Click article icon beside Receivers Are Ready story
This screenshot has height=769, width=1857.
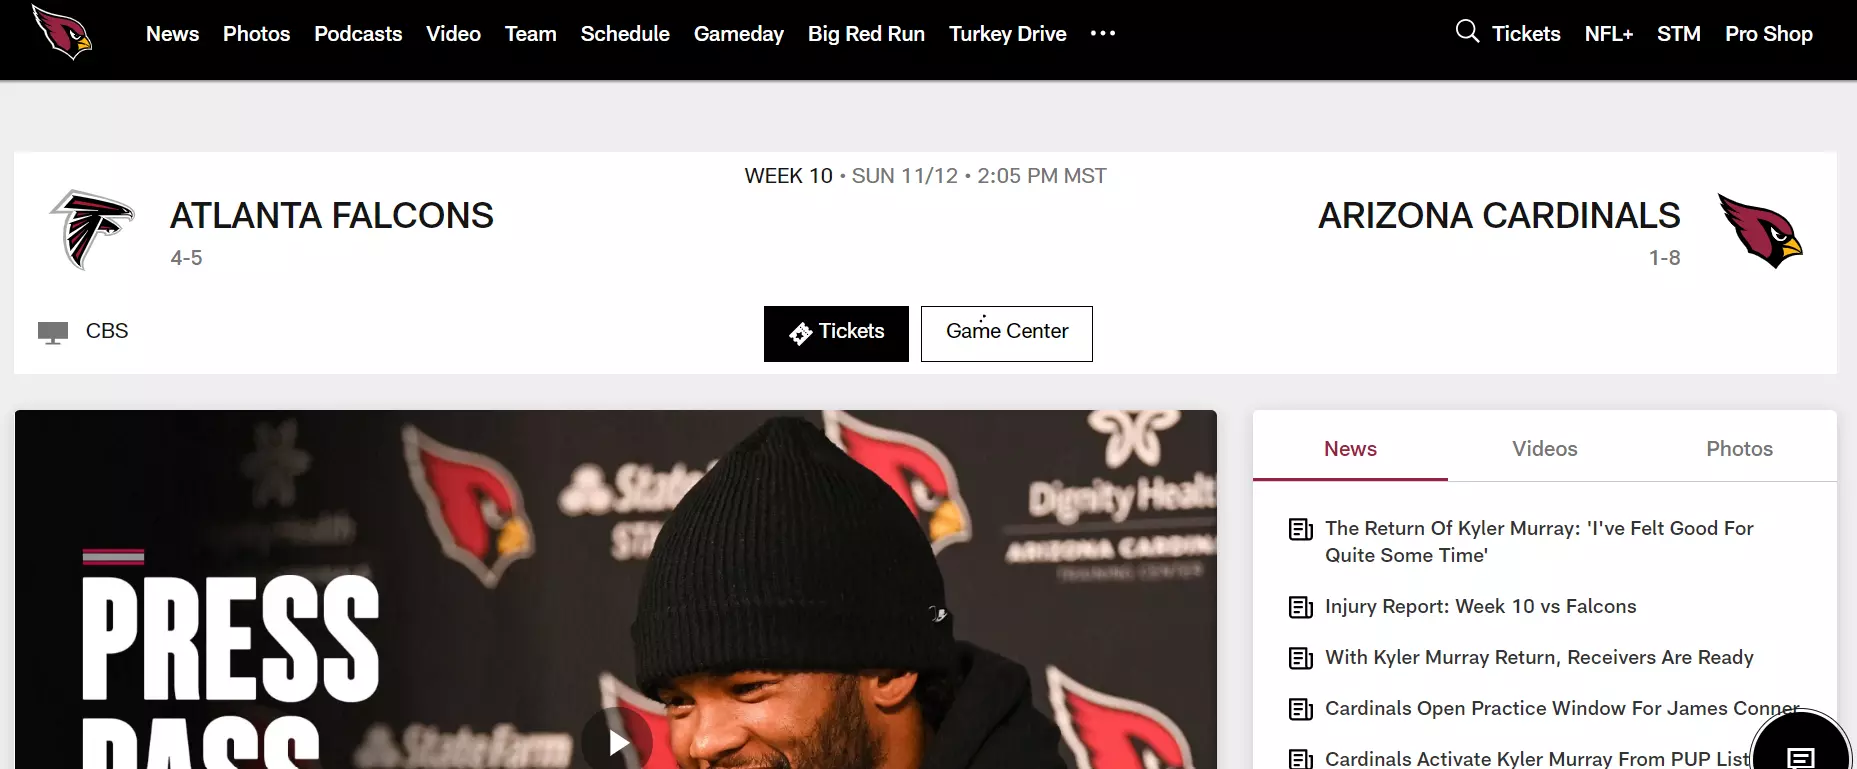pyautogui.click(x=1300, y=658)
